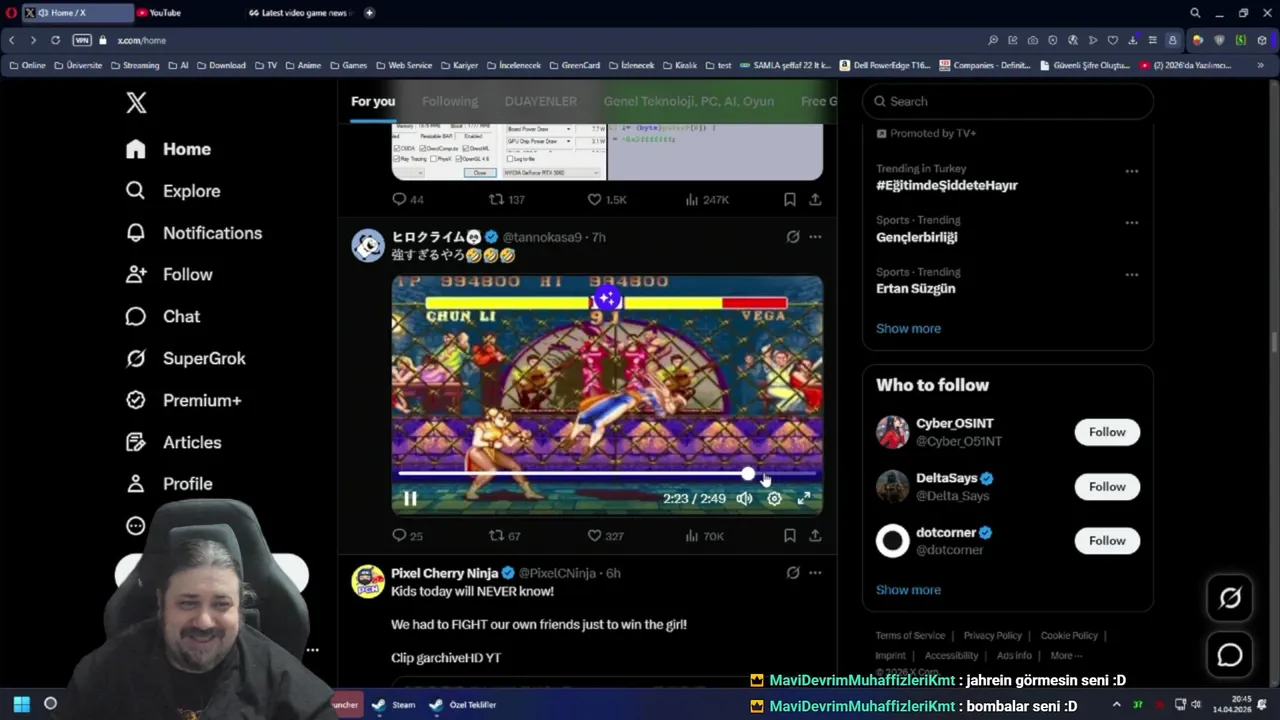Open Explore in the X sidebar

(172, 191)
